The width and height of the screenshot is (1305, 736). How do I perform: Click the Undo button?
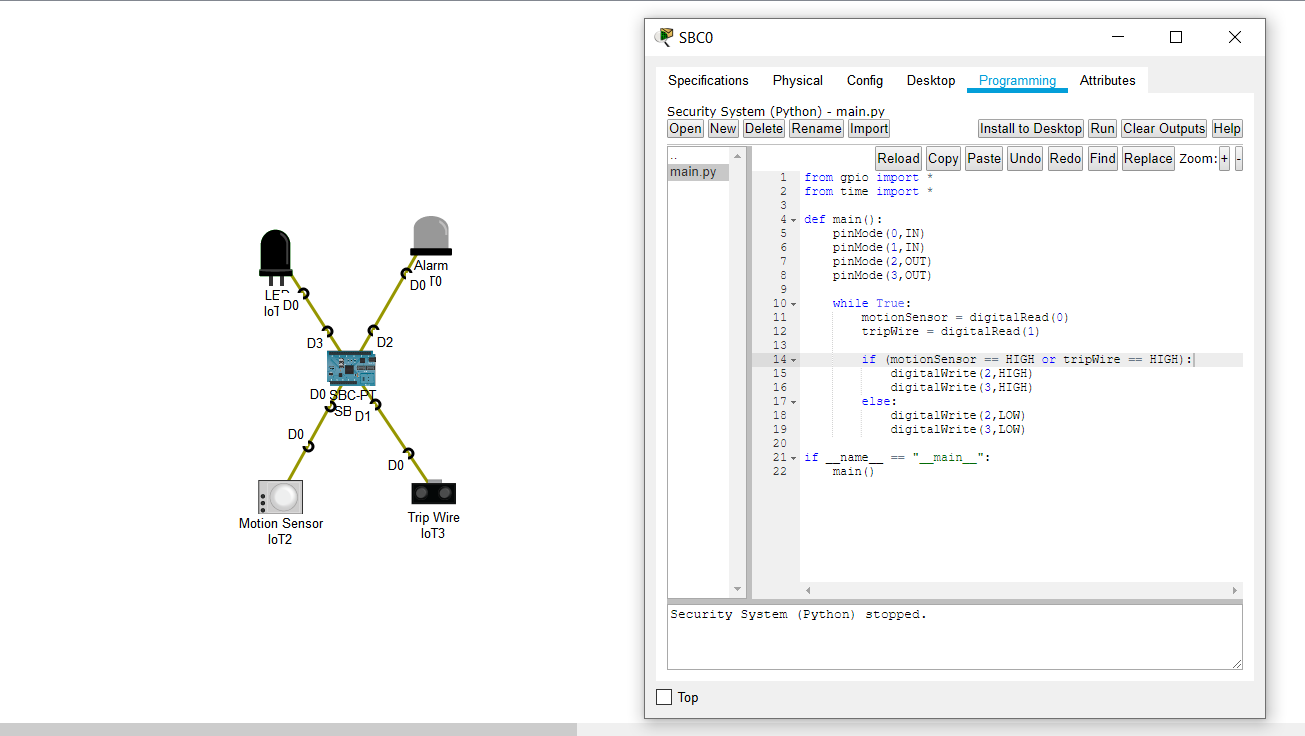coord(1025,158)
